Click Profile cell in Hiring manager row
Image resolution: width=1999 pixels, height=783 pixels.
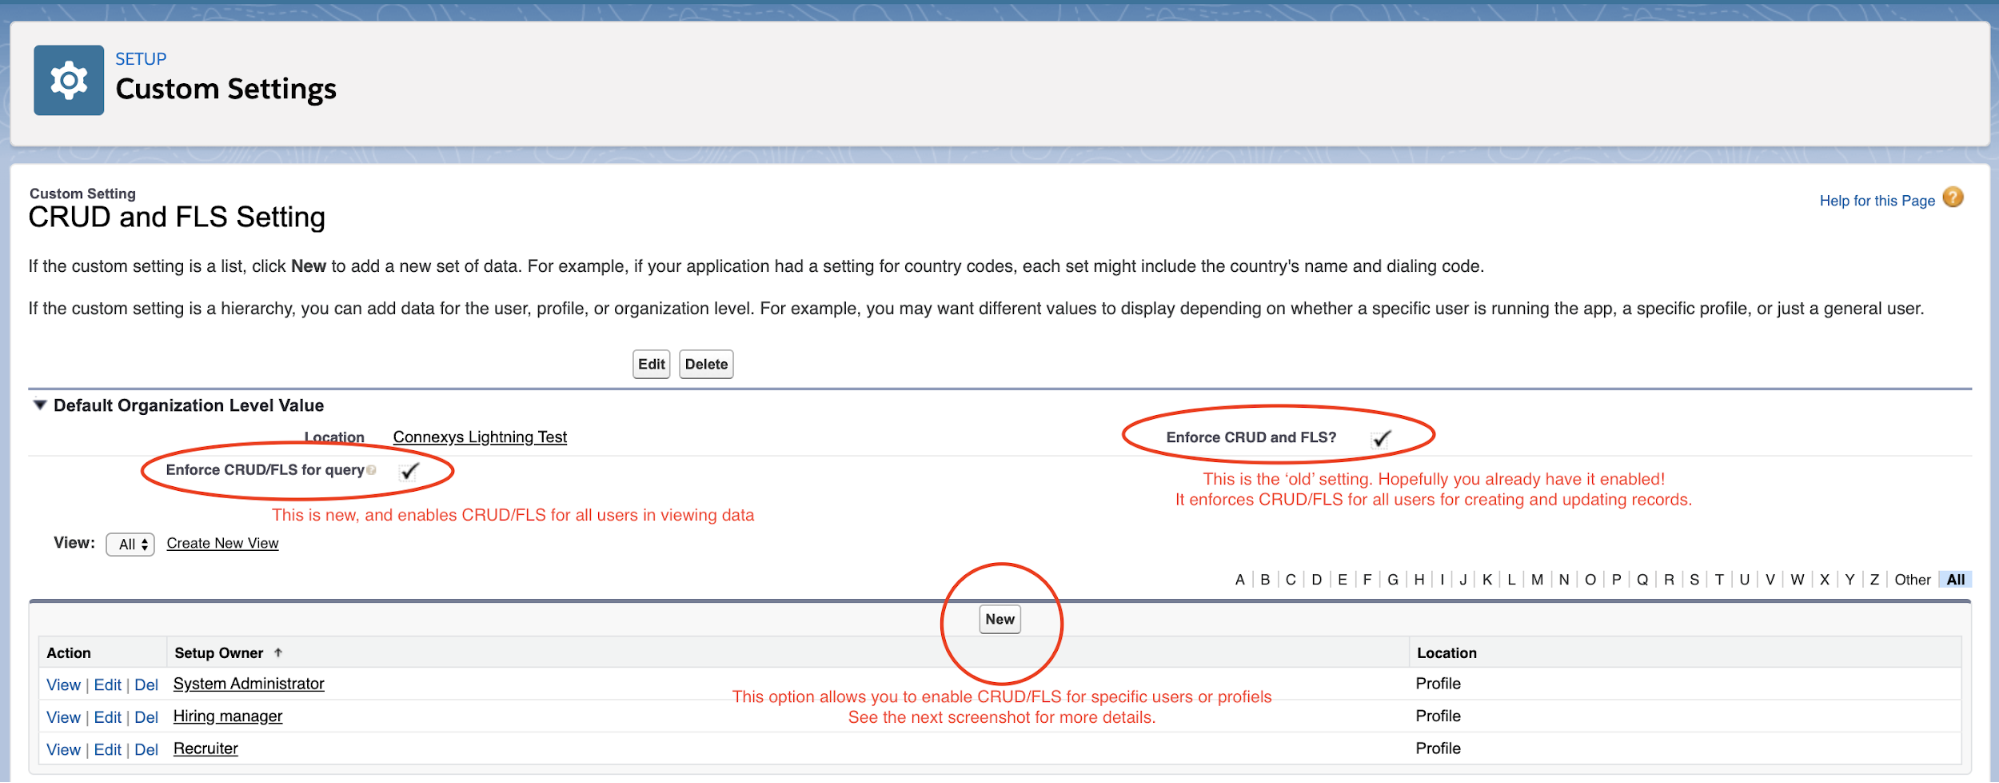coord(1438,716)
